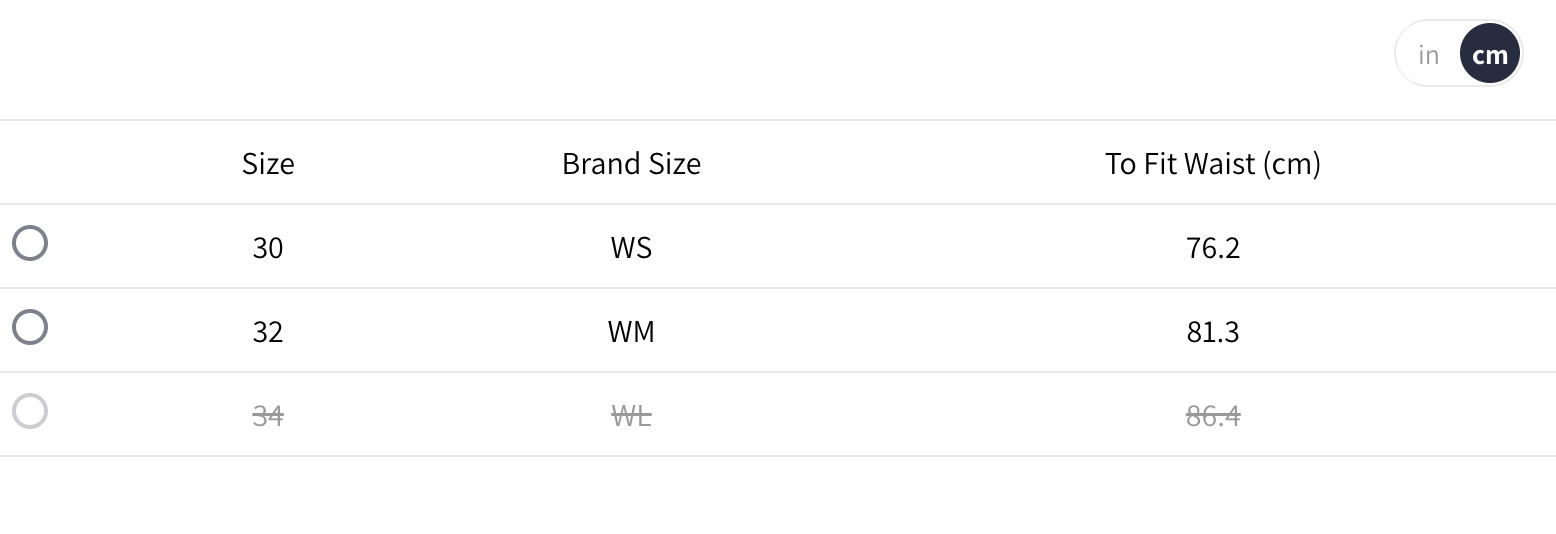Image resolution: width=1556 pixels, height=534 pixels.
Task: Click the crossed-out 'WL' brand size
Action: (631, 415)
